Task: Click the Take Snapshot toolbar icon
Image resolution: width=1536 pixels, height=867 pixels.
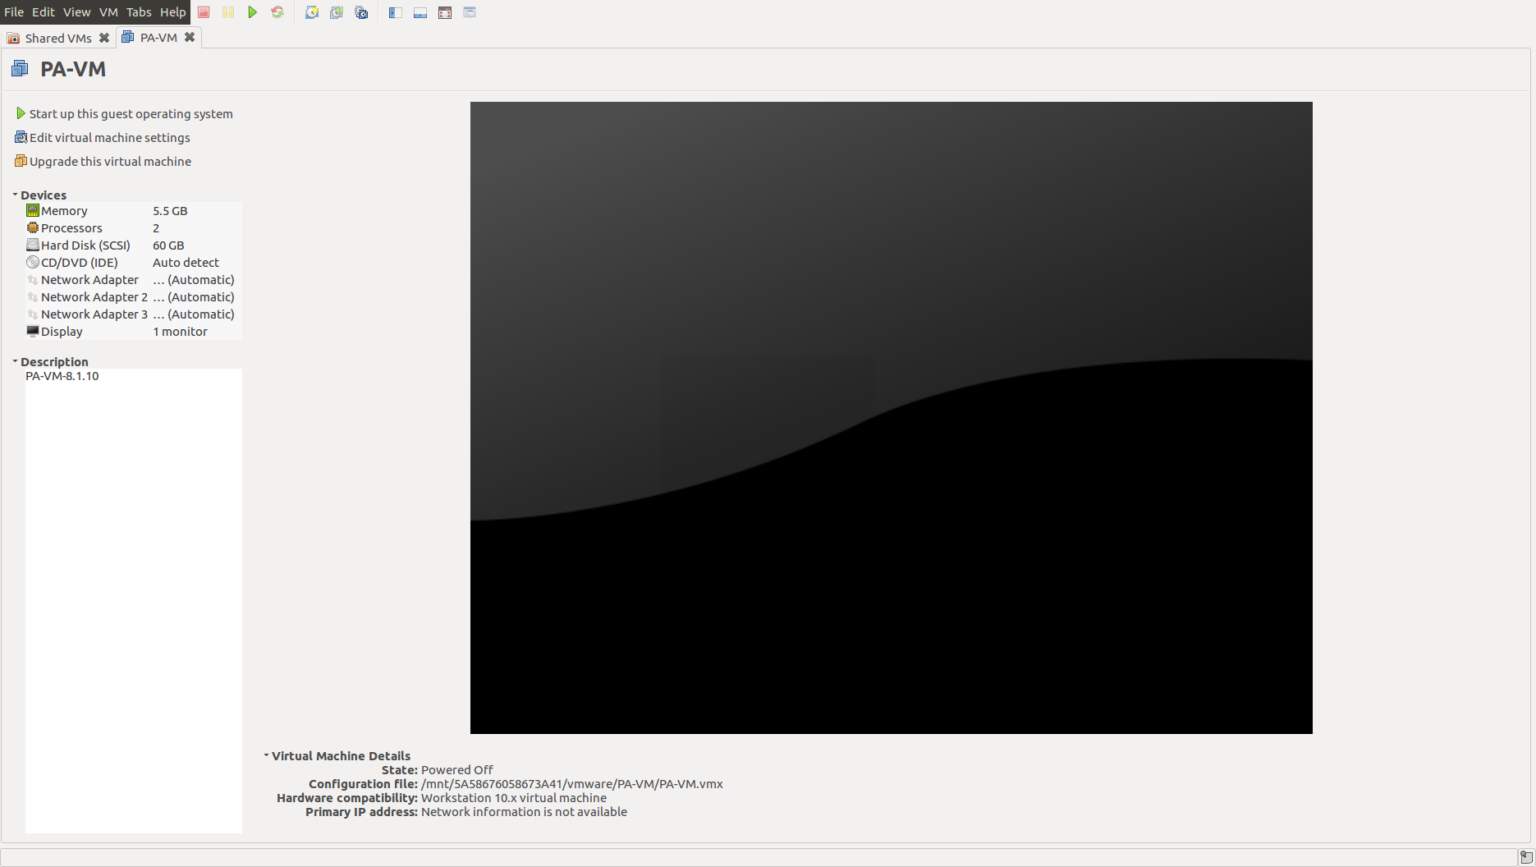Action: pyautogui.click(x=312, y=12)
